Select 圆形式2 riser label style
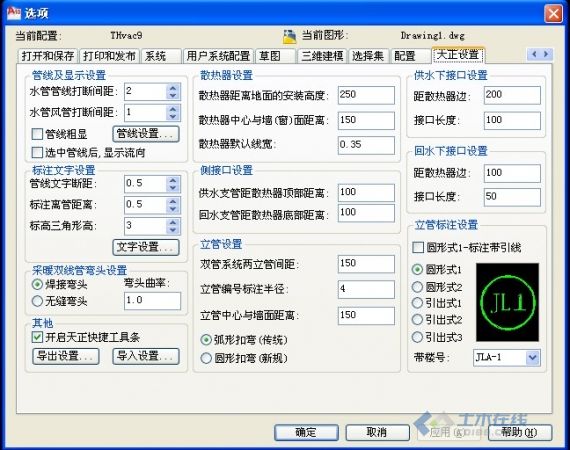Screen dimensions: 570x450 (417, 287)
